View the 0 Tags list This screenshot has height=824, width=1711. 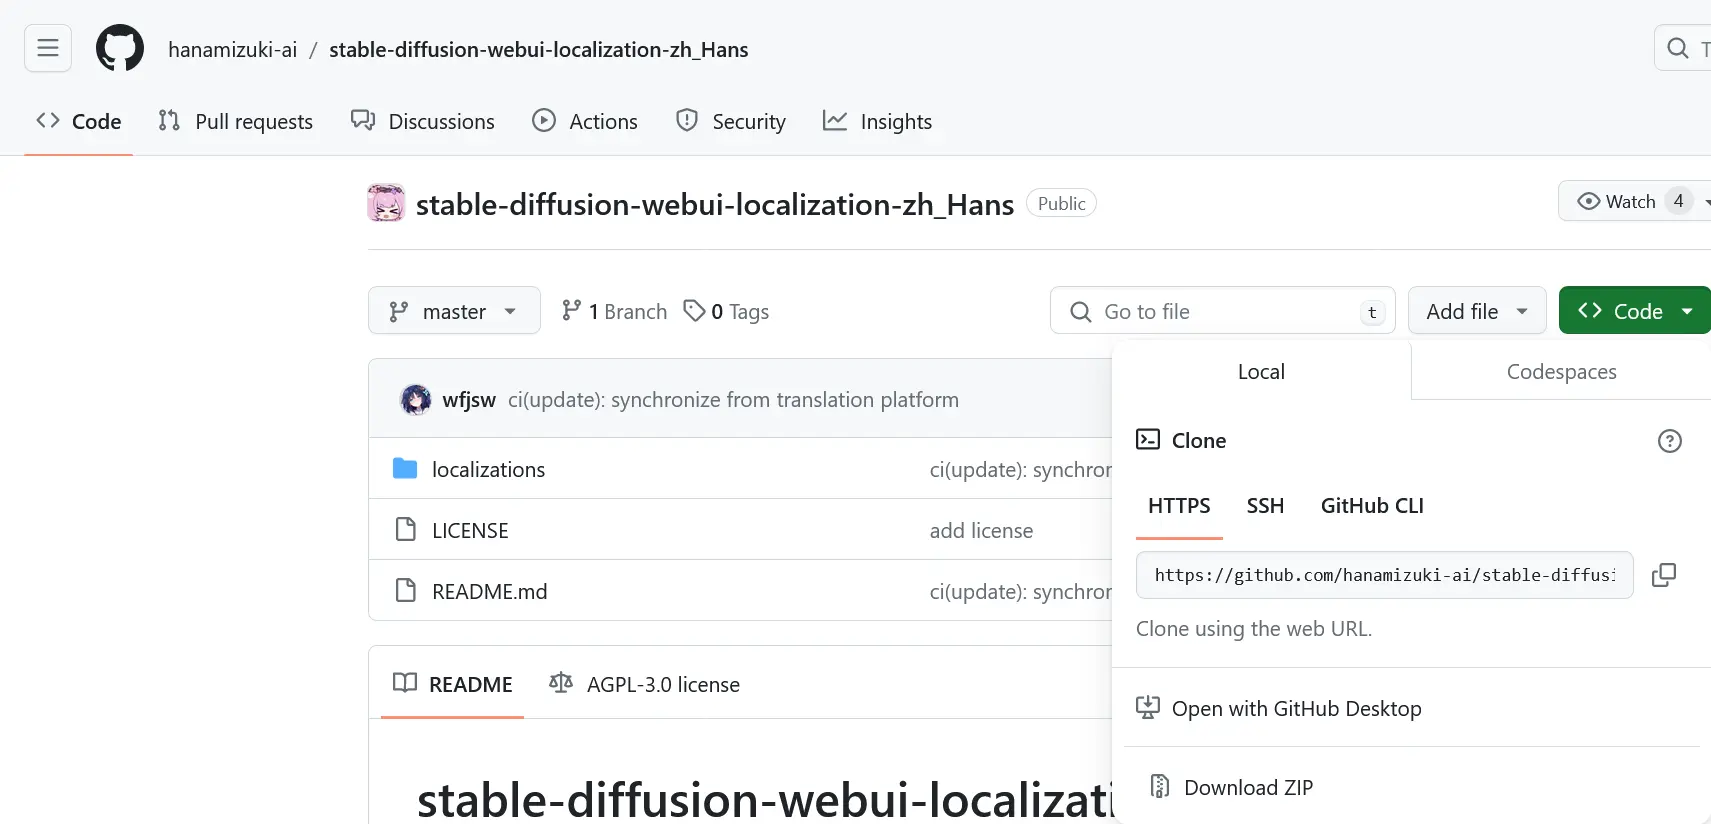726,311
